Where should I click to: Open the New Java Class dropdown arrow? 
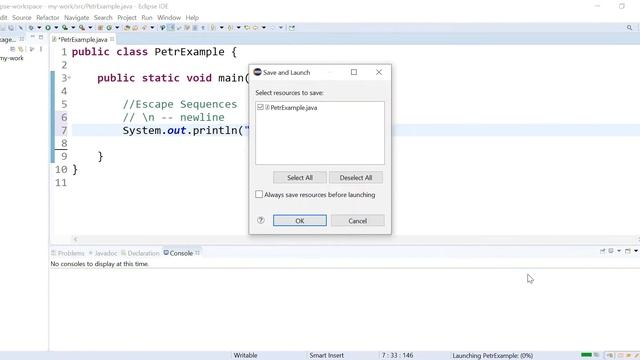tap(117, 28)
